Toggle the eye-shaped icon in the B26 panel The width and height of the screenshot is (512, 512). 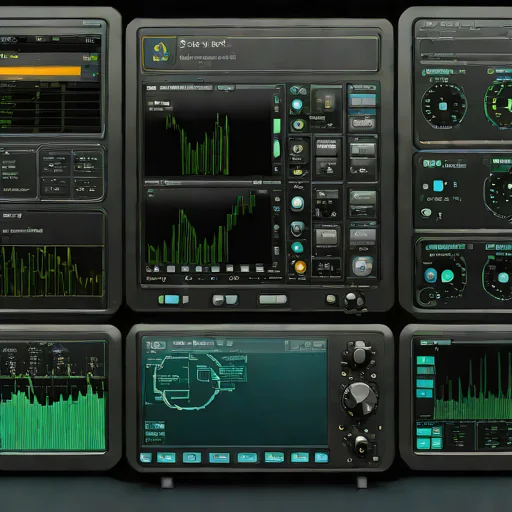(x=426, y=212)
